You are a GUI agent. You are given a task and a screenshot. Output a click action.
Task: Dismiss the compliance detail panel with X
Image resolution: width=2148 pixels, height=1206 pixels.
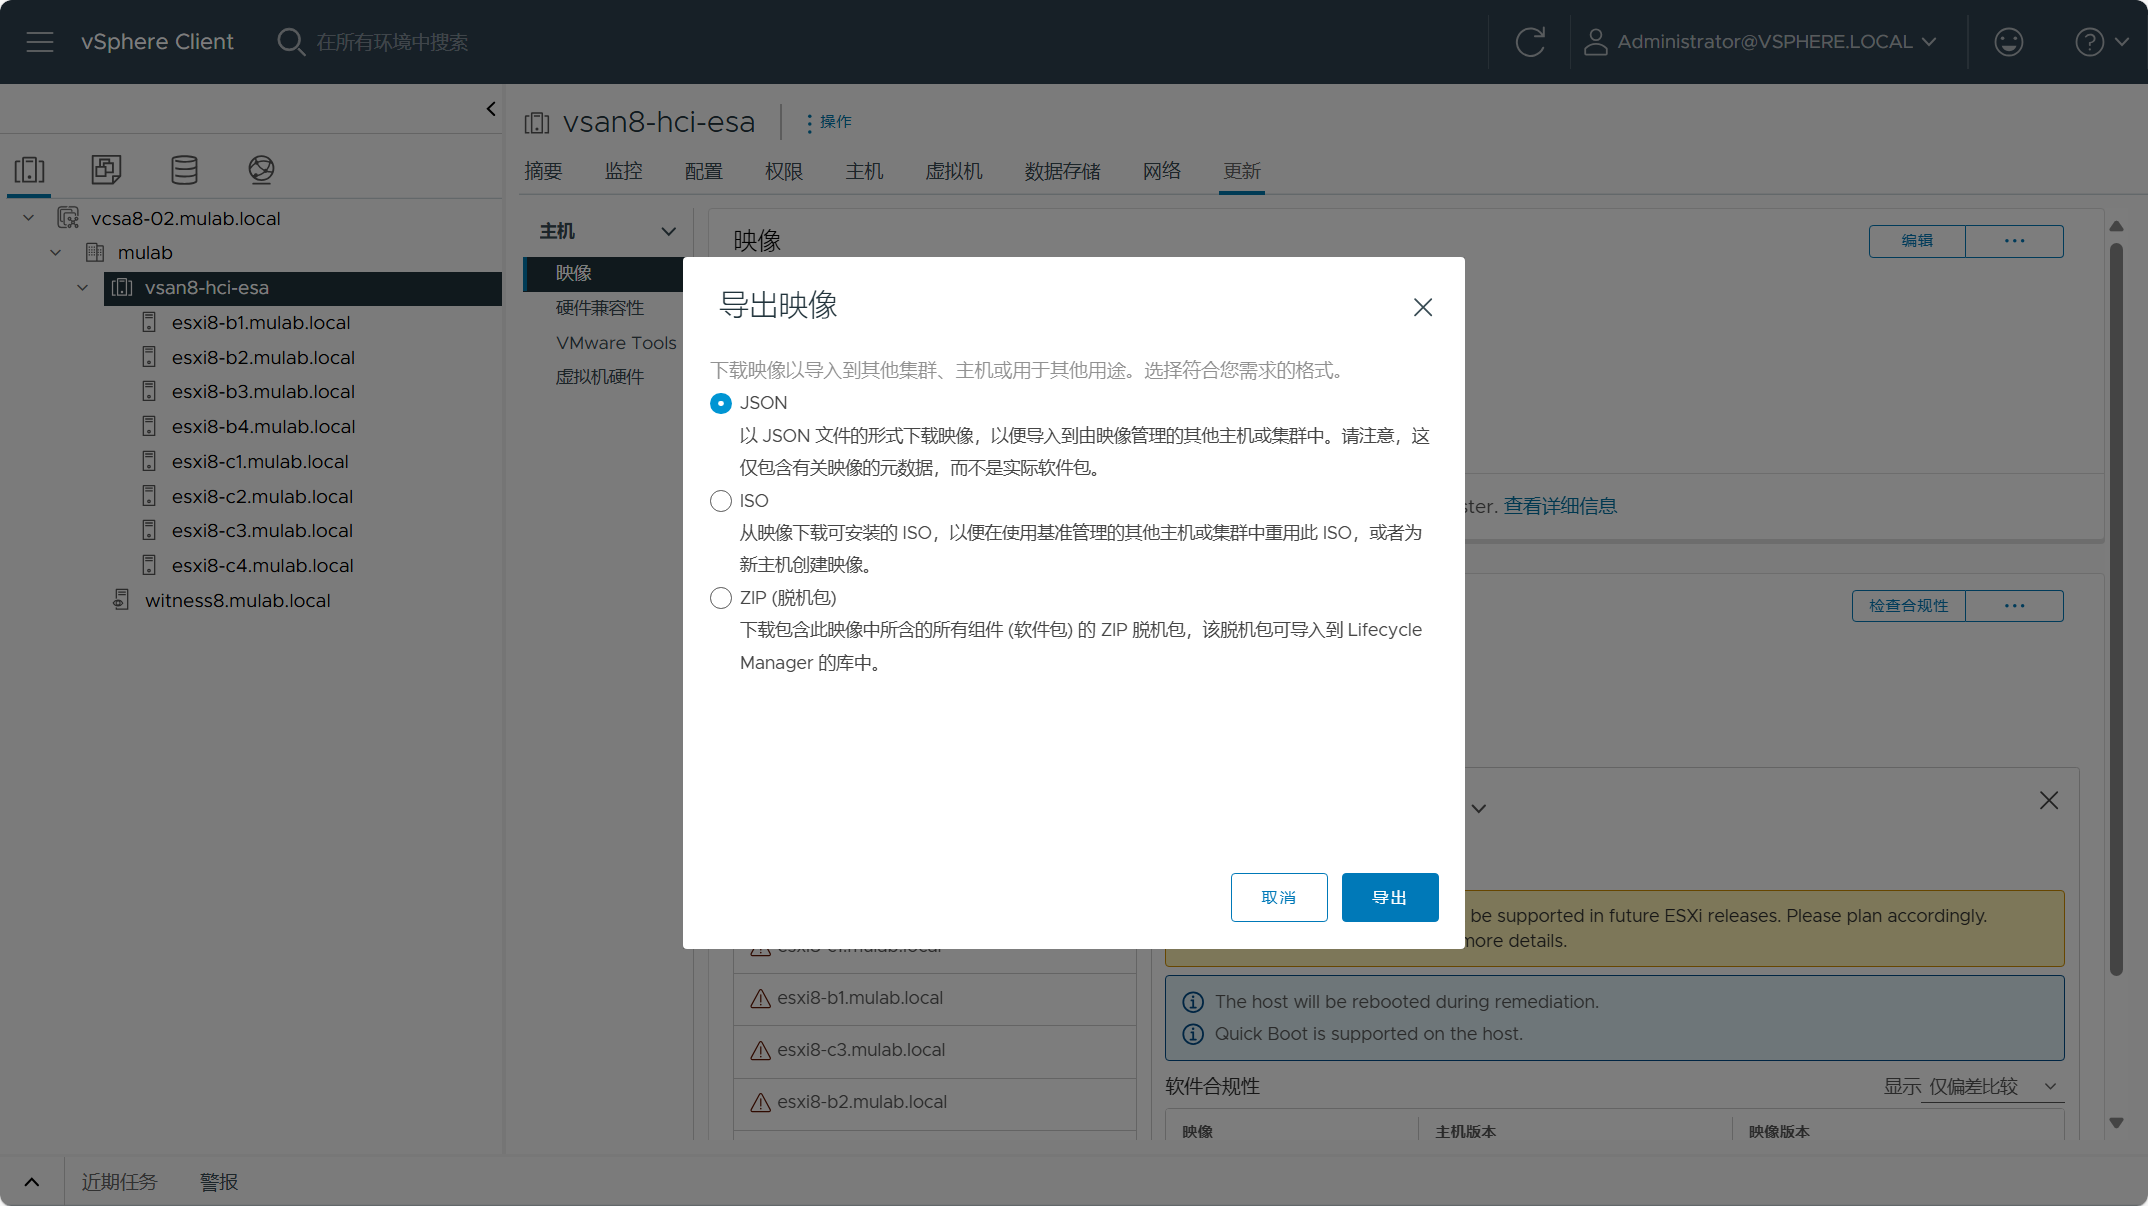click(x=2049, y=800)
